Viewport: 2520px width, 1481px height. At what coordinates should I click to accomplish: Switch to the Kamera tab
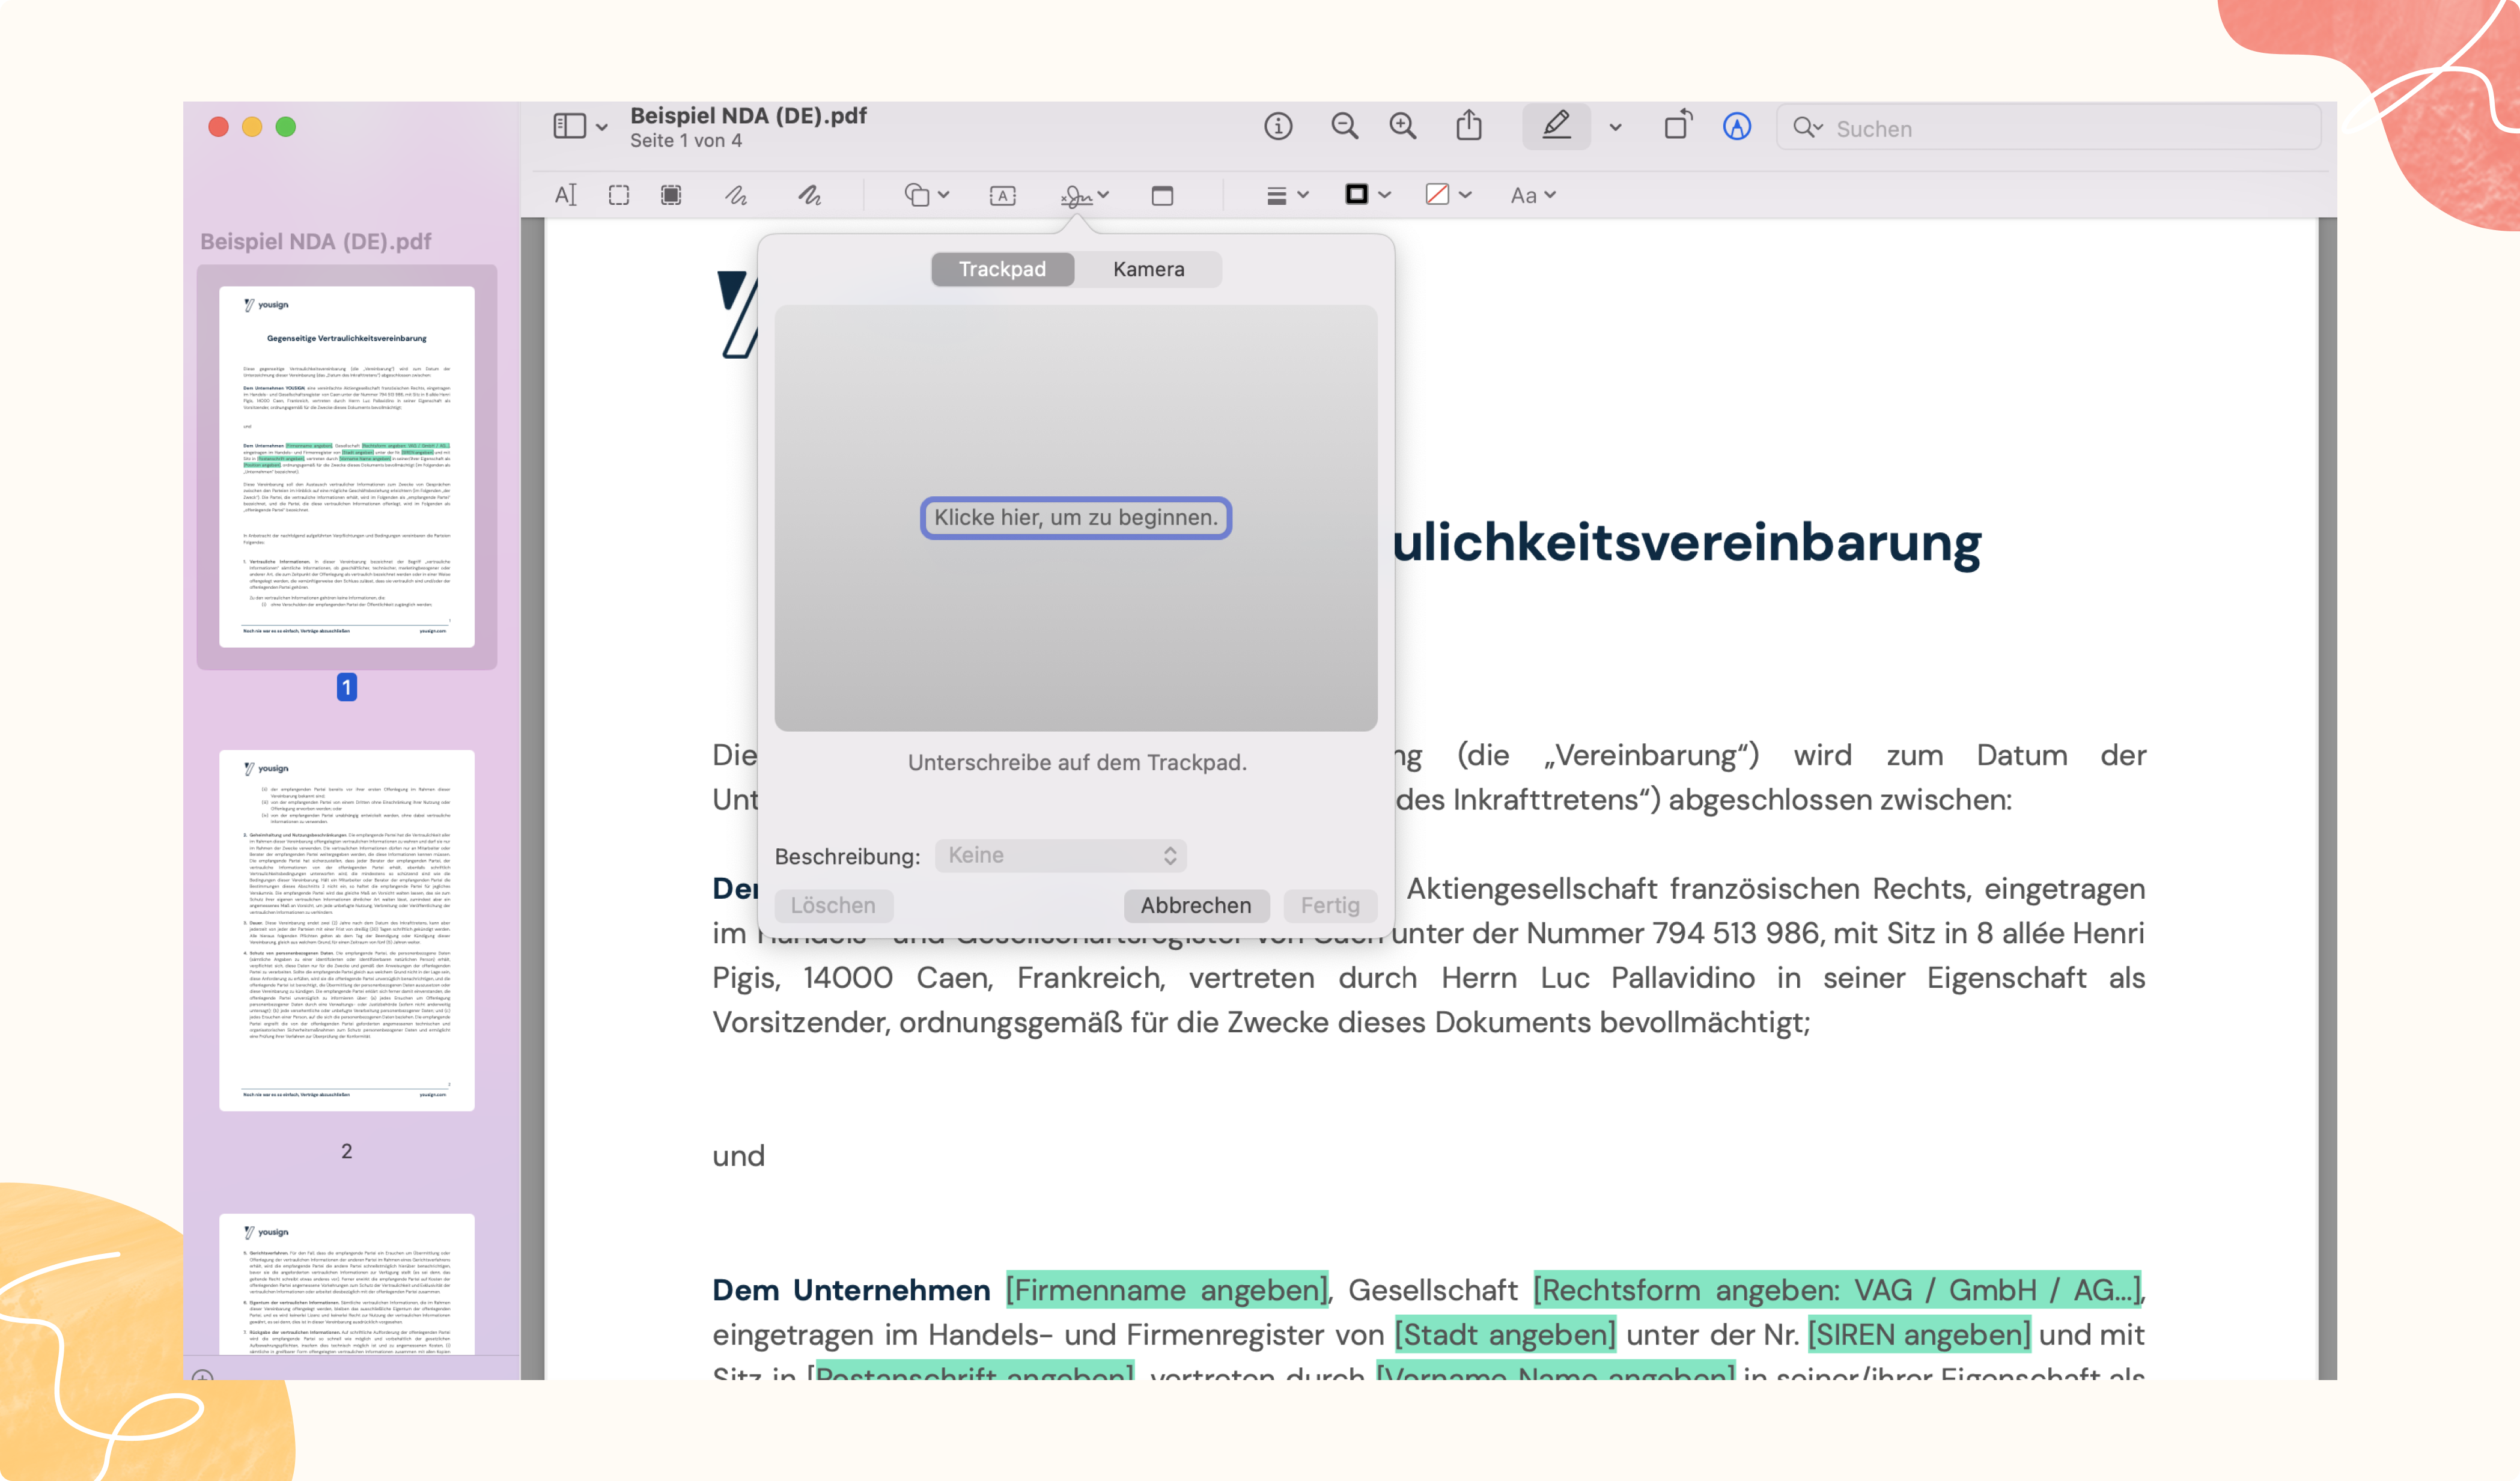1148,269
